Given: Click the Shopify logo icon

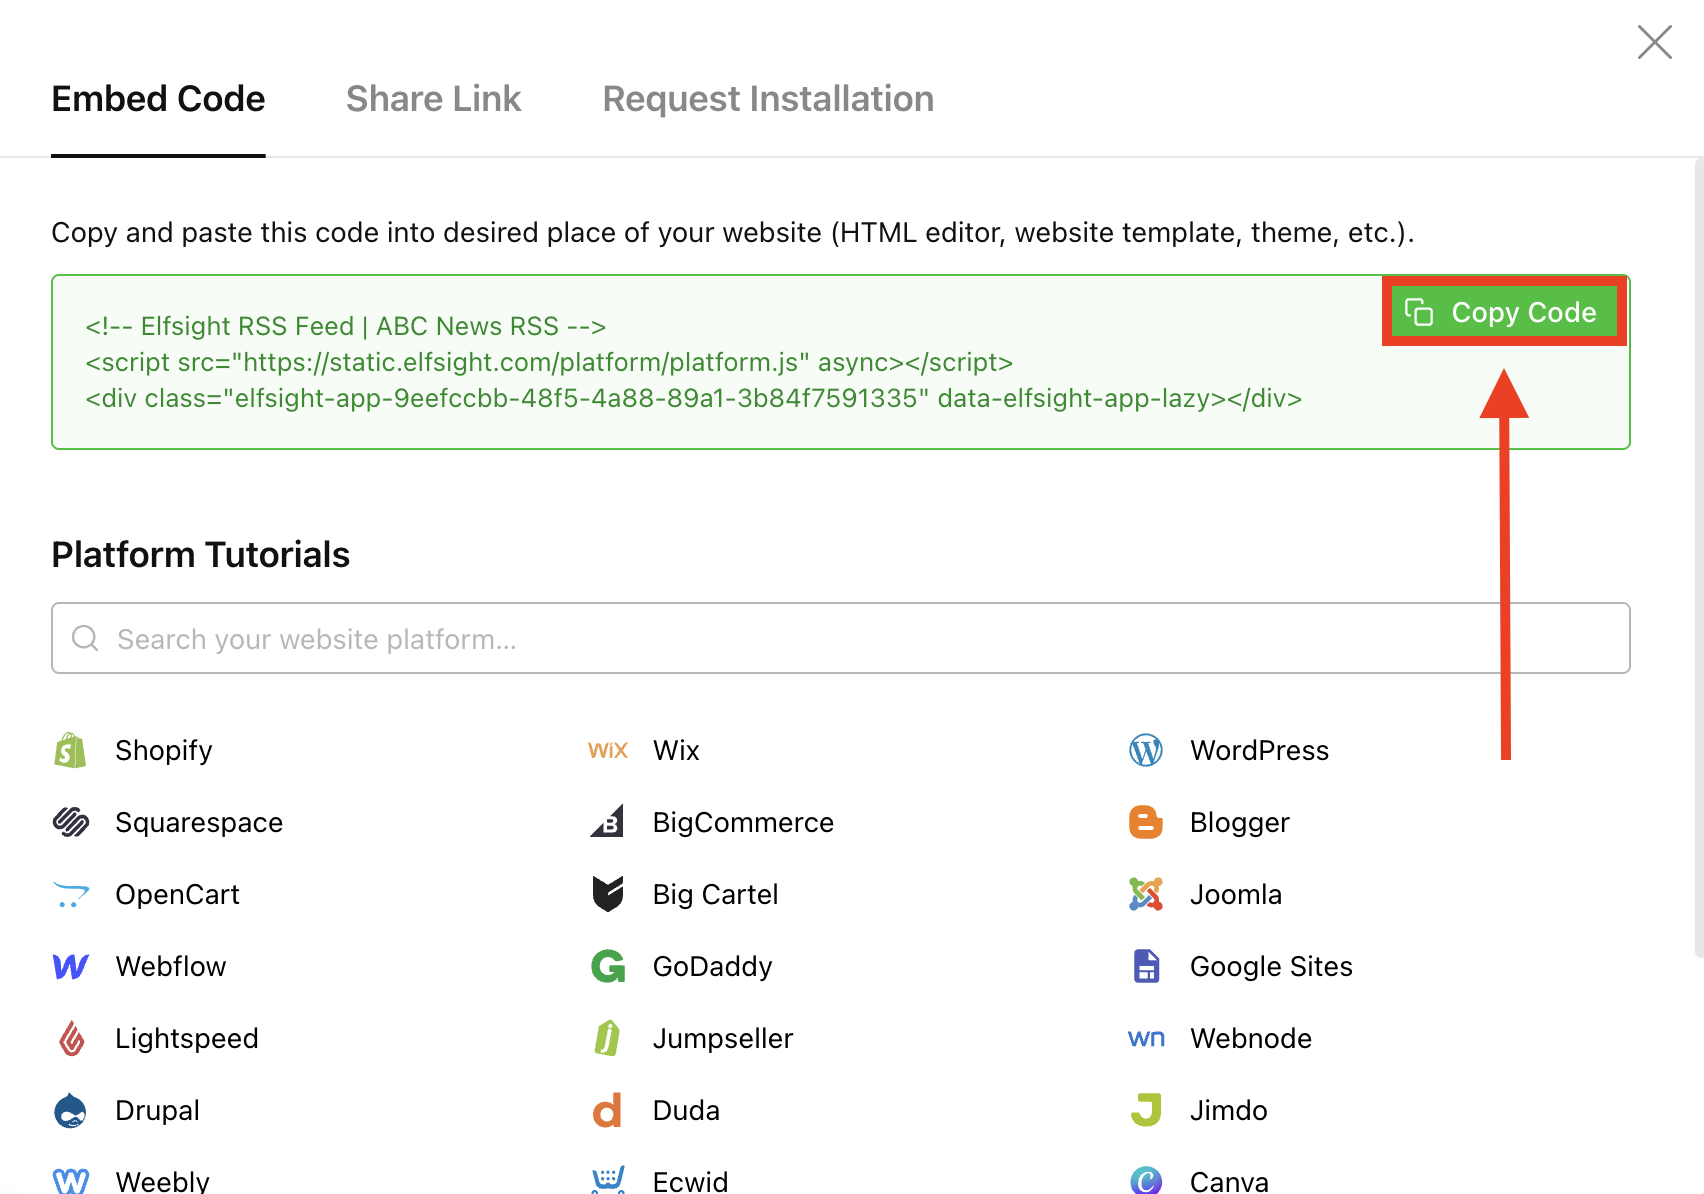Looking at the screenshot, I should (x=70, y=750).
